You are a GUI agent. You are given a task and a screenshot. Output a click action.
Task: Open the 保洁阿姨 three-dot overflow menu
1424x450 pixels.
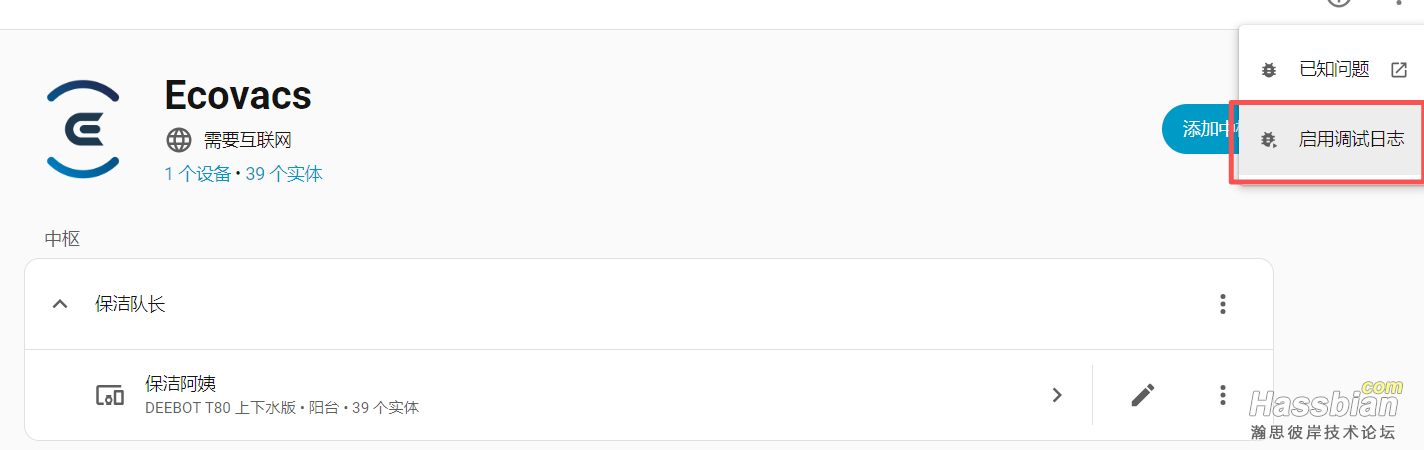pos(1222,395)
